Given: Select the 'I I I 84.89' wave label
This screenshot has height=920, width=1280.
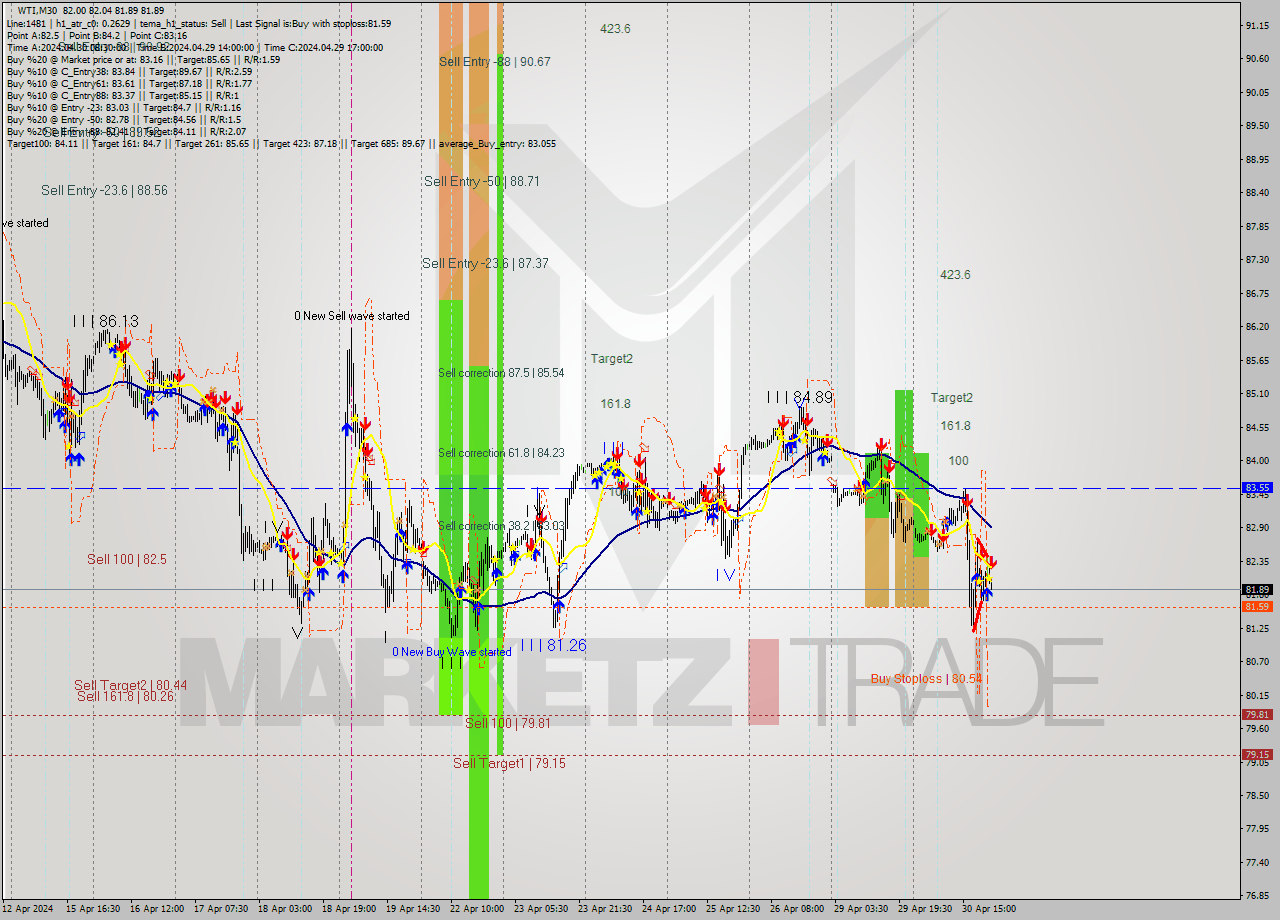Looking at the screenshot, I should pos(800,397).
